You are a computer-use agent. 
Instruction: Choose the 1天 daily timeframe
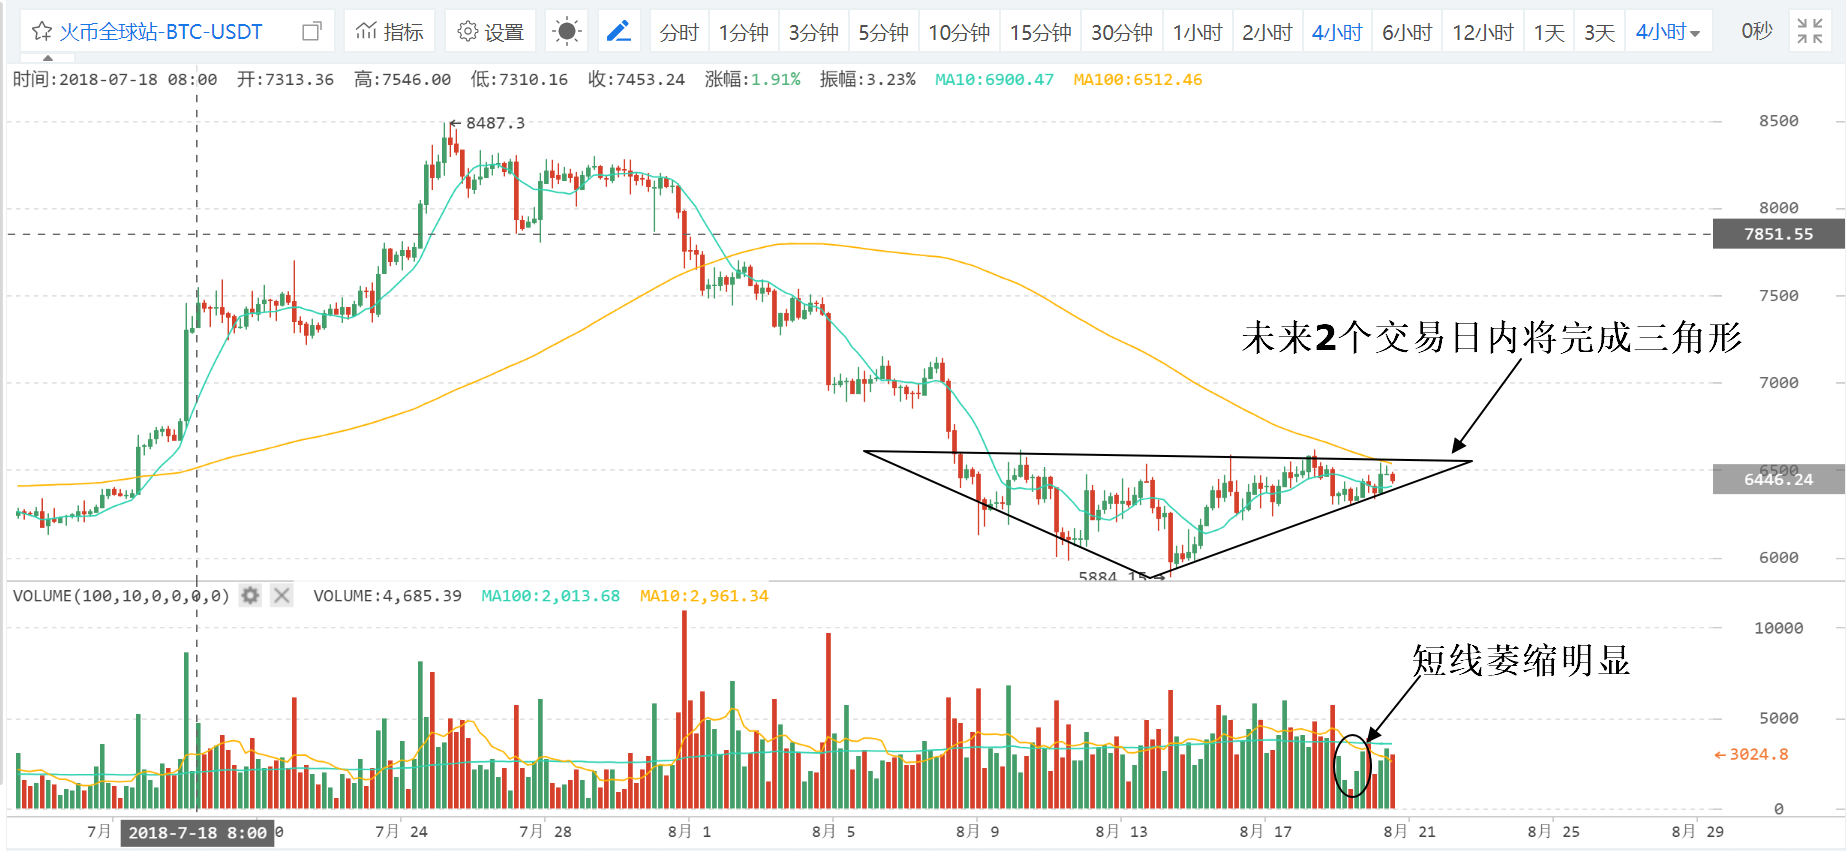coord(1549,32)
